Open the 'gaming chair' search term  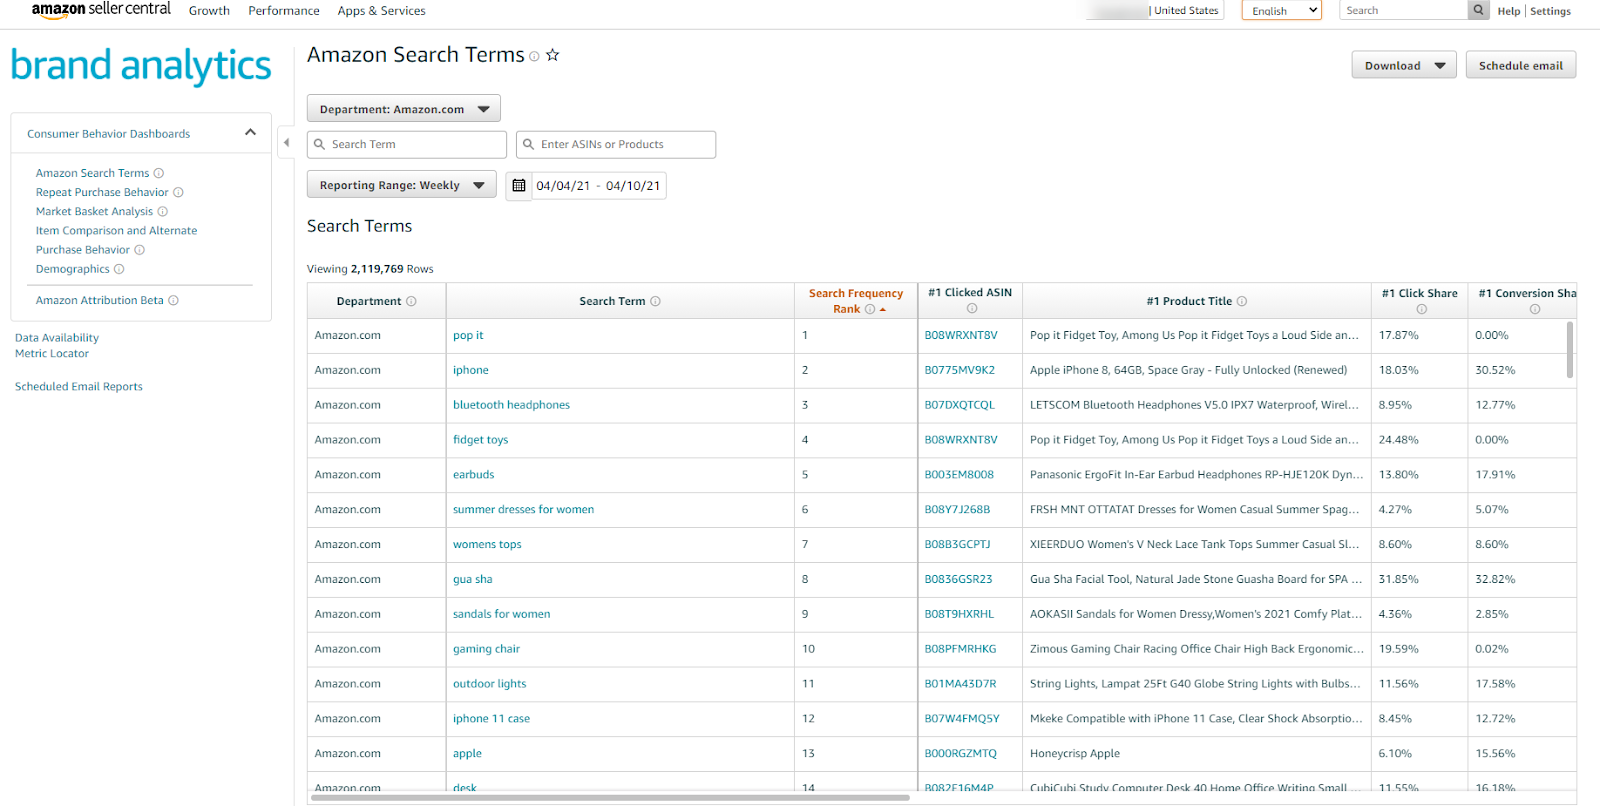point(486,649)
